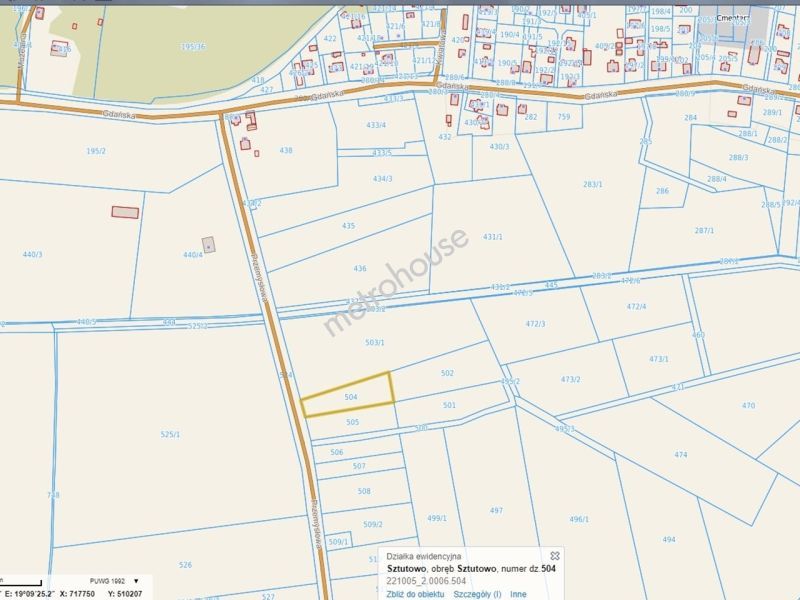Click parcel label 509/2
The width and height of the screenshot is (800, 600).
point(372,524)
